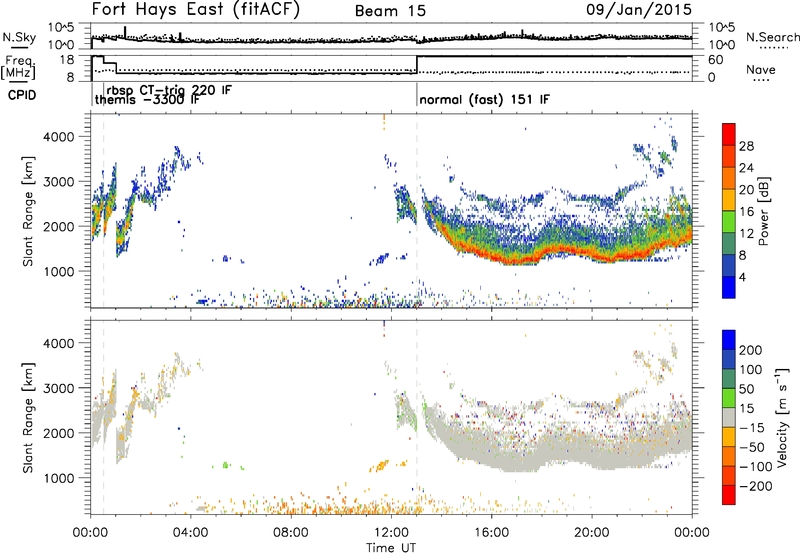Click the 'N.Search' legend label
Image resolution: width=800 pixels, height=554 pixels.
pyautogui.click(x=773, y=37)
